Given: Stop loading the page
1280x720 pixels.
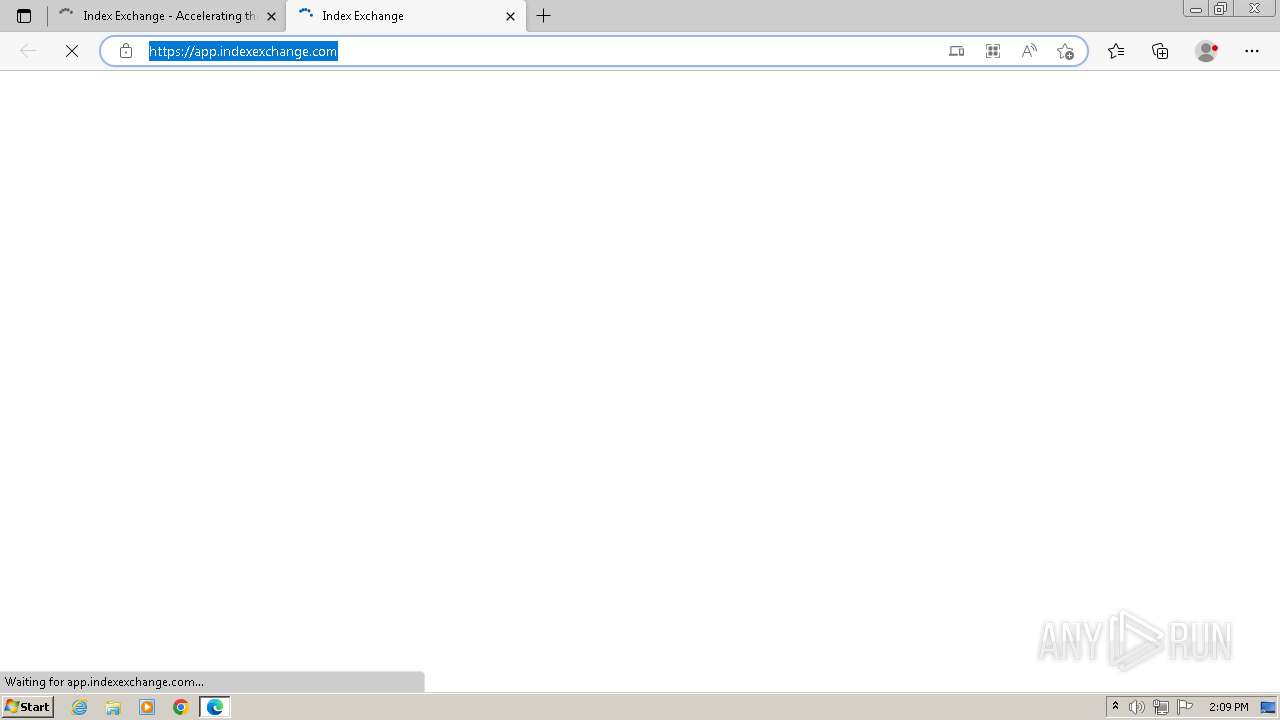Looking at the screenshot, I should point(72,51).
